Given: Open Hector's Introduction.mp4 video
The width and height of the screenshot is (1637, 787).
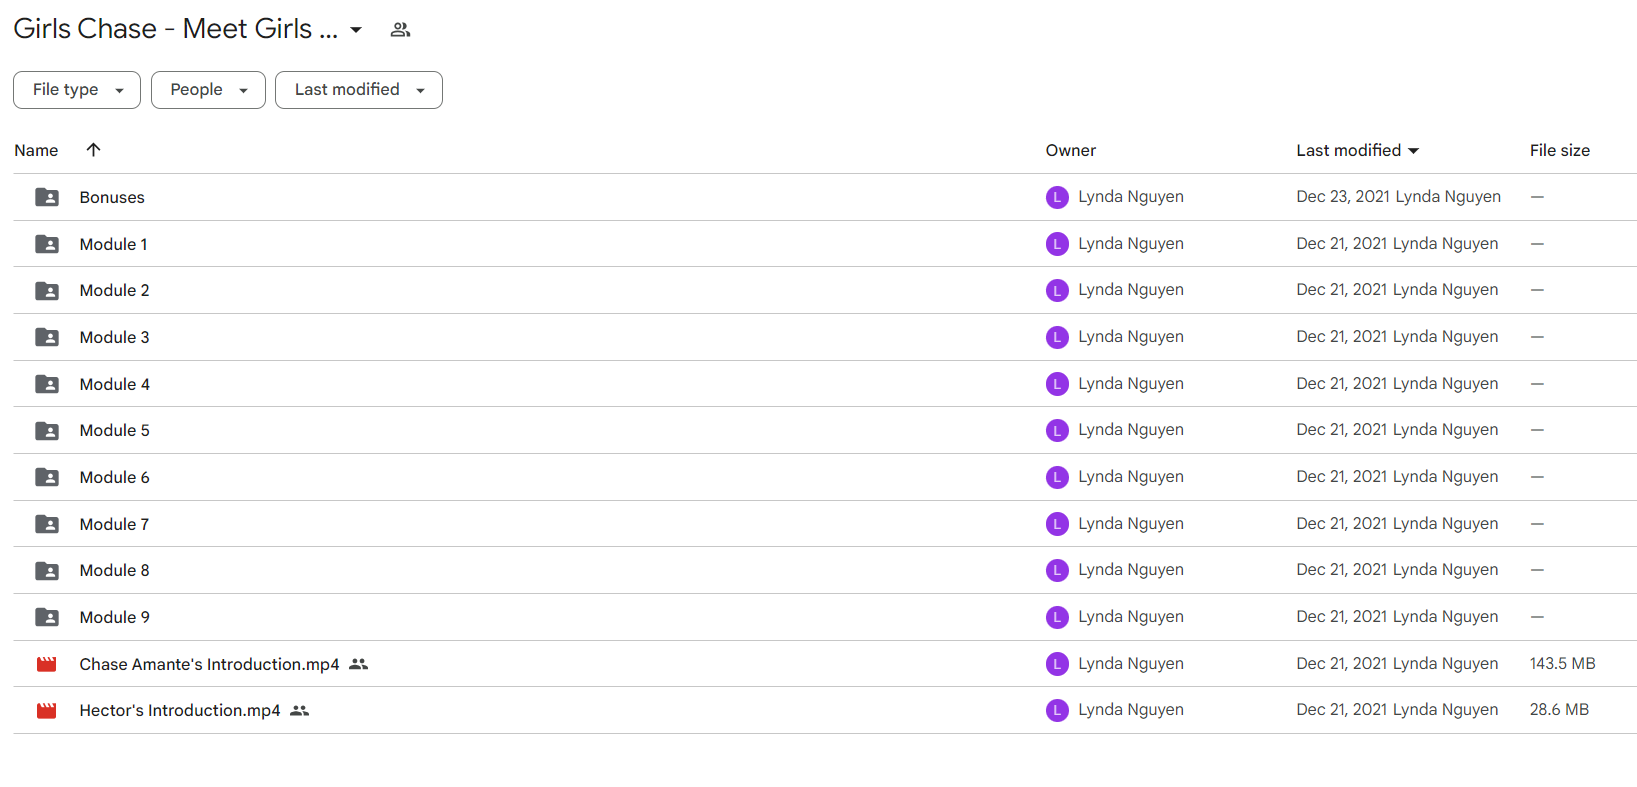Looking at the screenshot, I should coord(180,710).
